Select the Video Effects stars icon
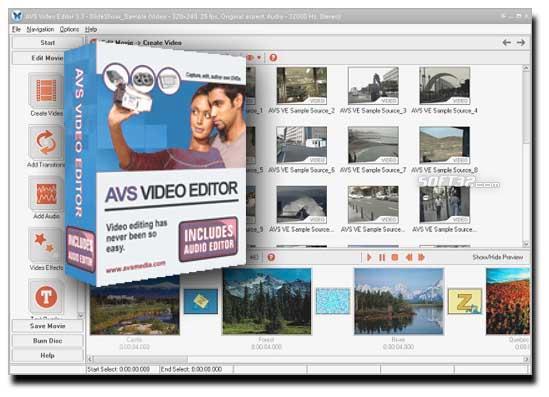The height and width of the screenshot is (397, 549). coord(46,245)
